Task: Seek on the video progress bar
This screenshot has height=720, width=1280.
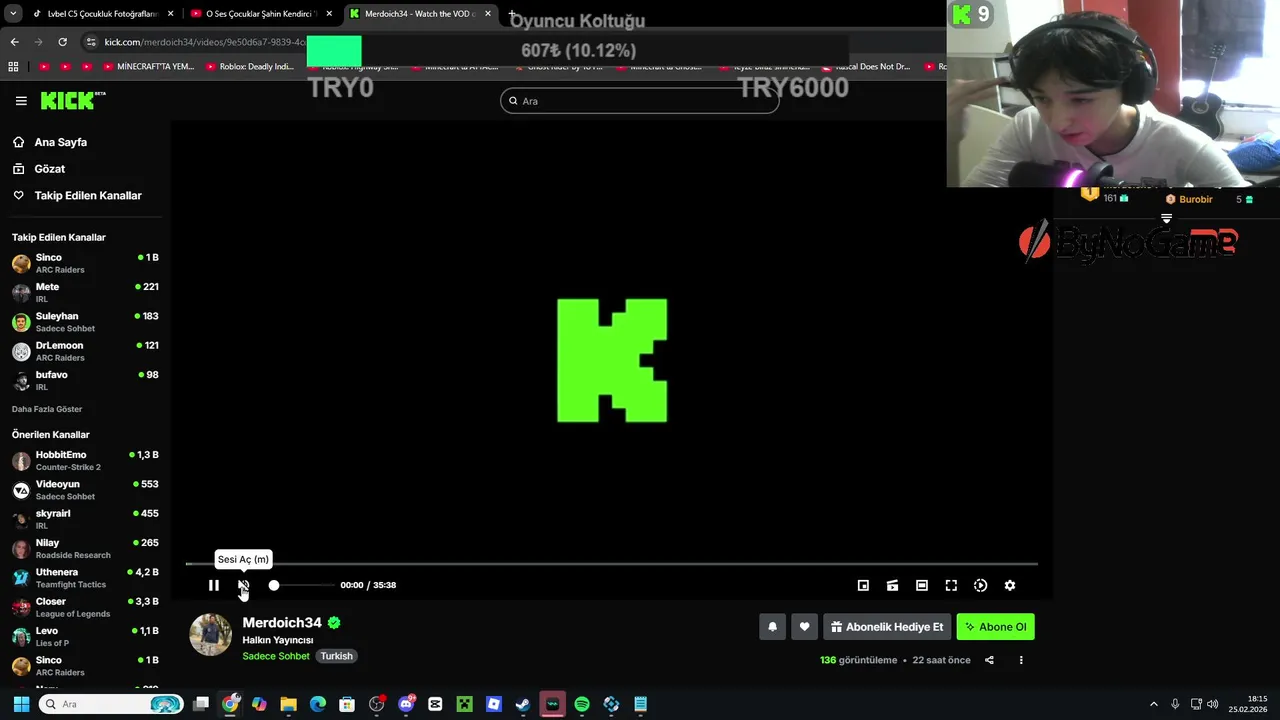Action: [611, 564]
